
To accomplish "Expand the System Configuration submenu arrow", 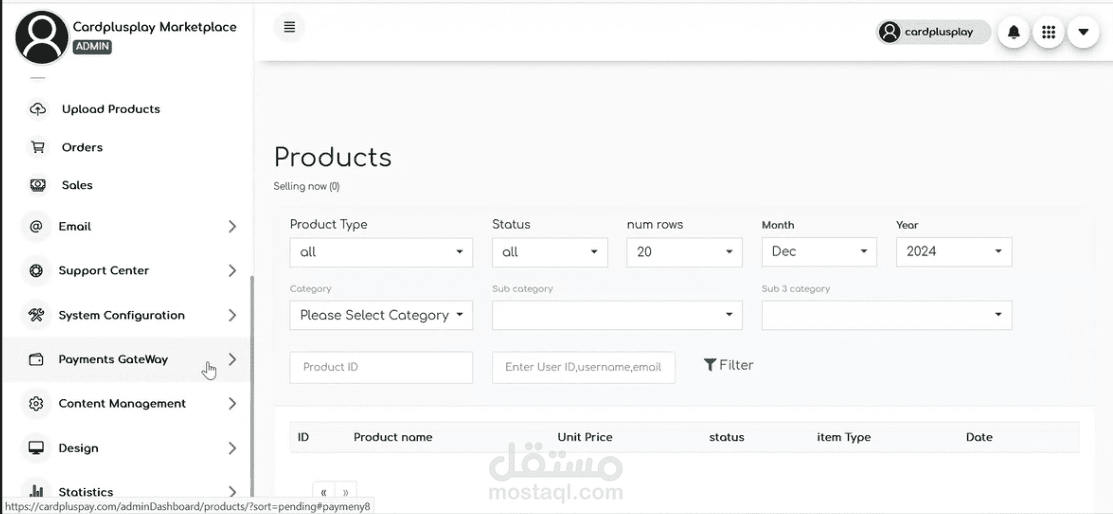I will click(x=232, y=315).
